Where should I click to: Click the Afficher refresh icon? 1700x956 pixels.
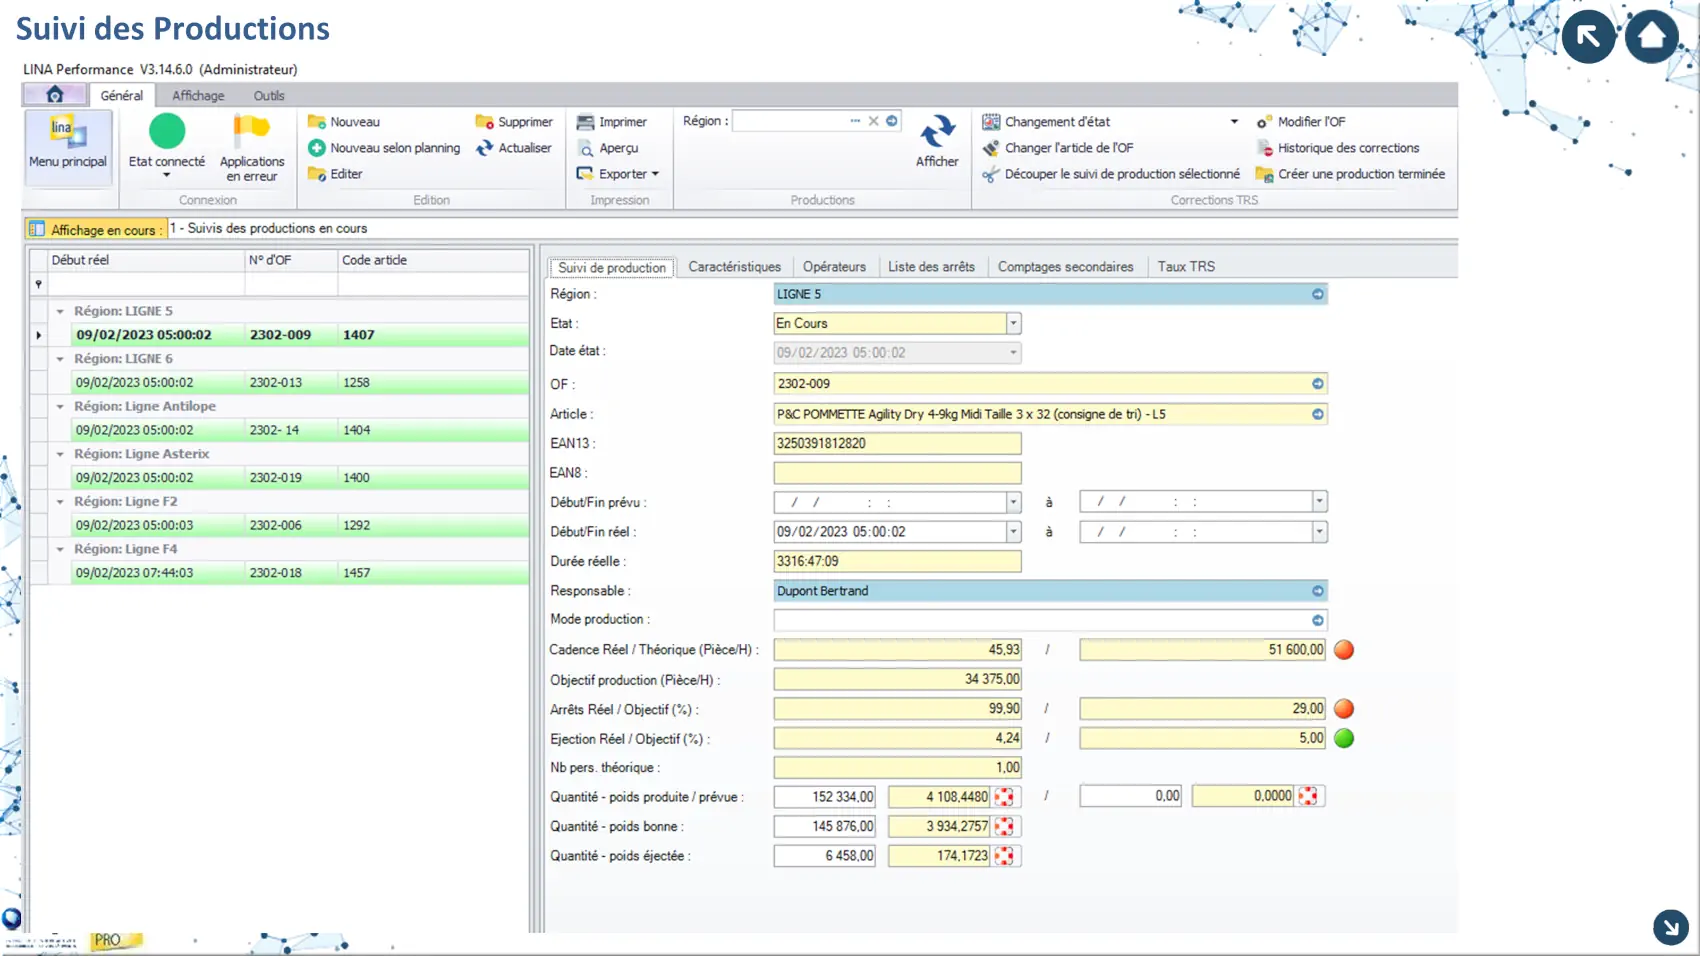coord(937,133)
